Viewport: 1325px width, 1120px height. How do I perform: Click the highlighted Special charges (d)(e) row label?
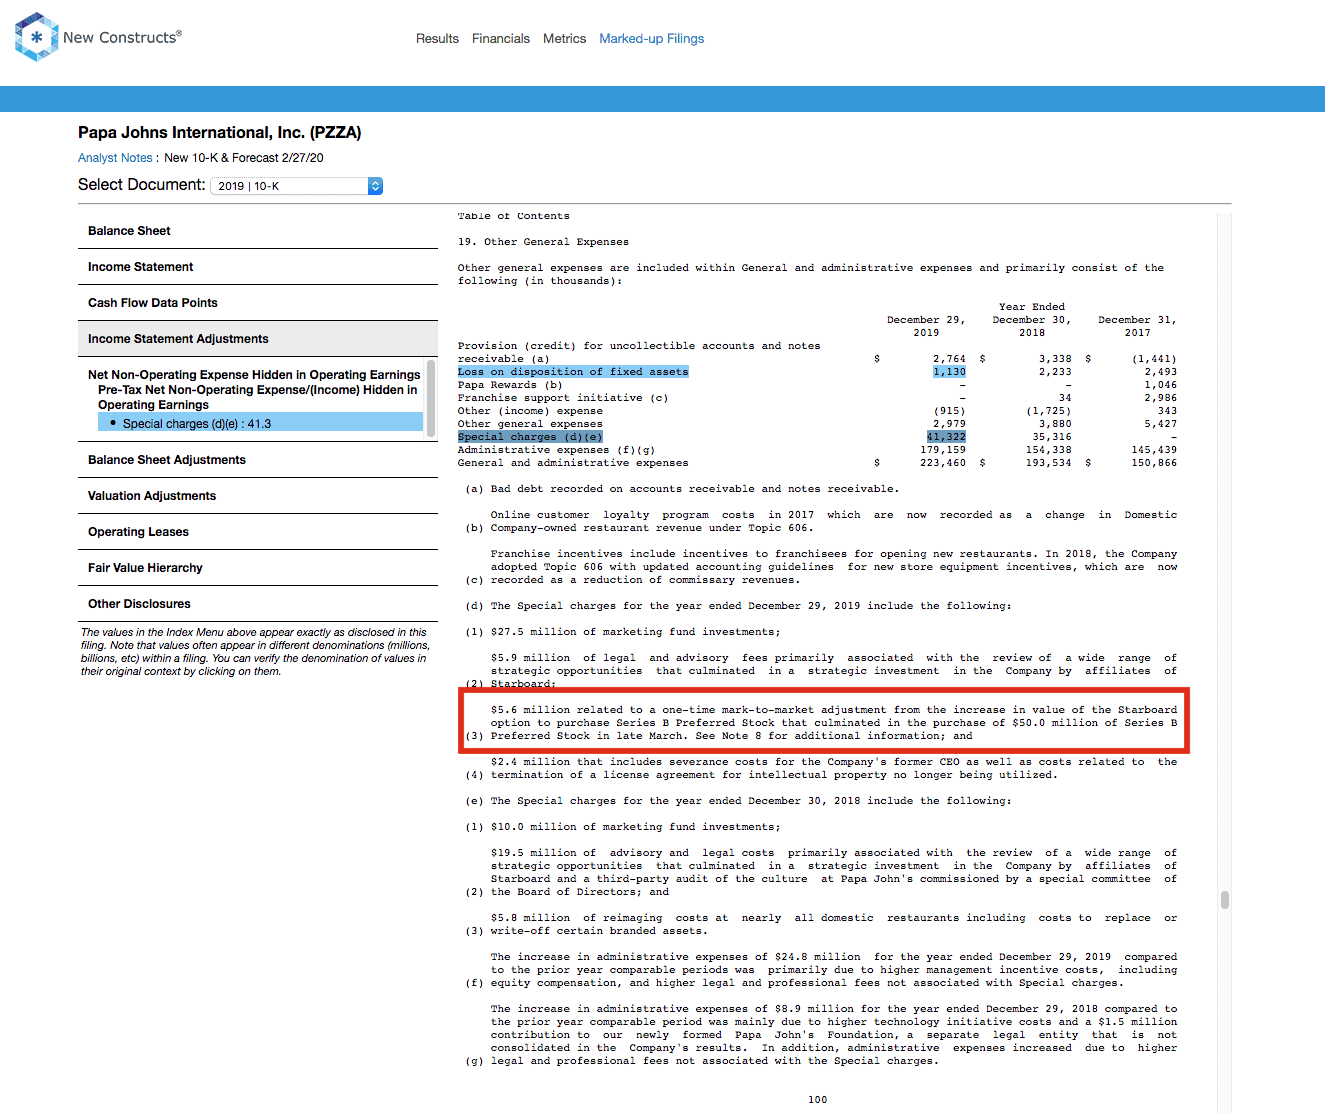point(530,437)
